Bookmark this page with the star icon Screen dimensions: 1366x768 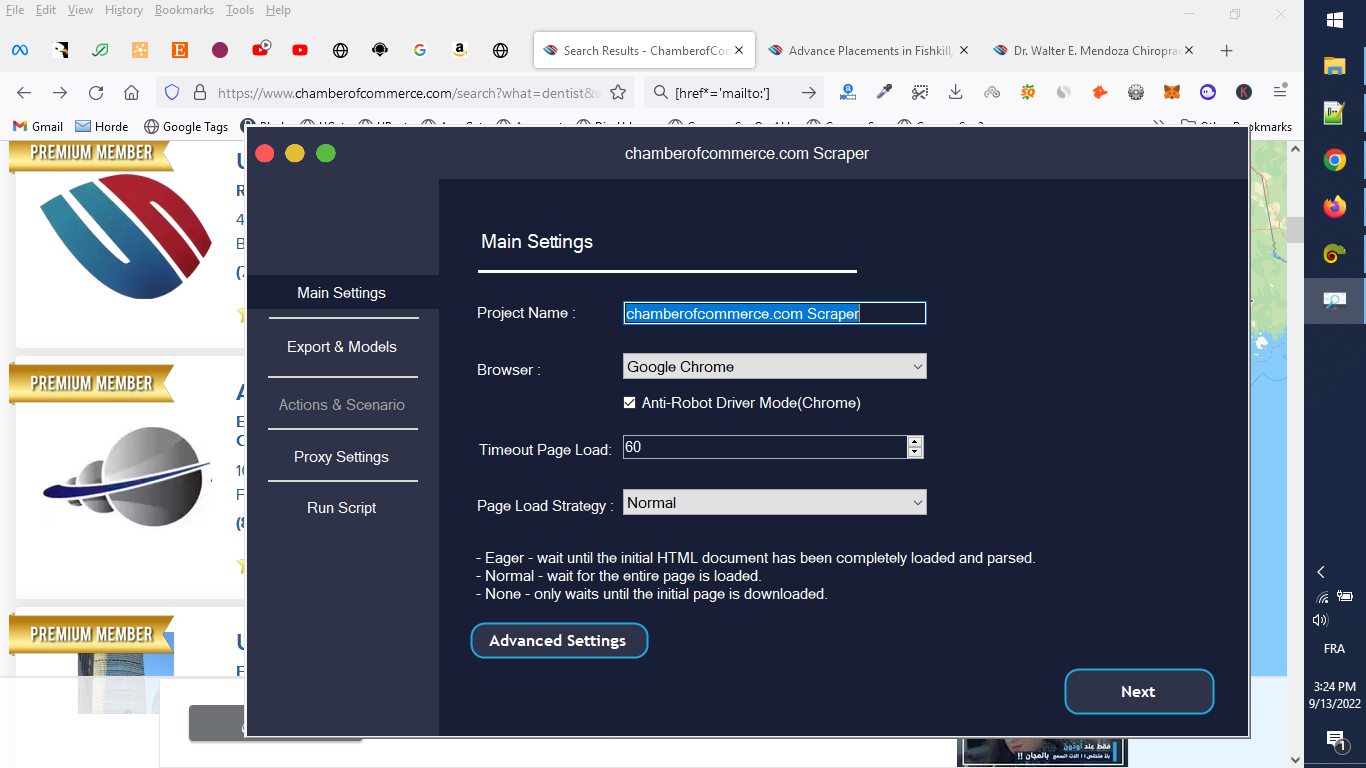pyautogui.click(x=618, y=93)
